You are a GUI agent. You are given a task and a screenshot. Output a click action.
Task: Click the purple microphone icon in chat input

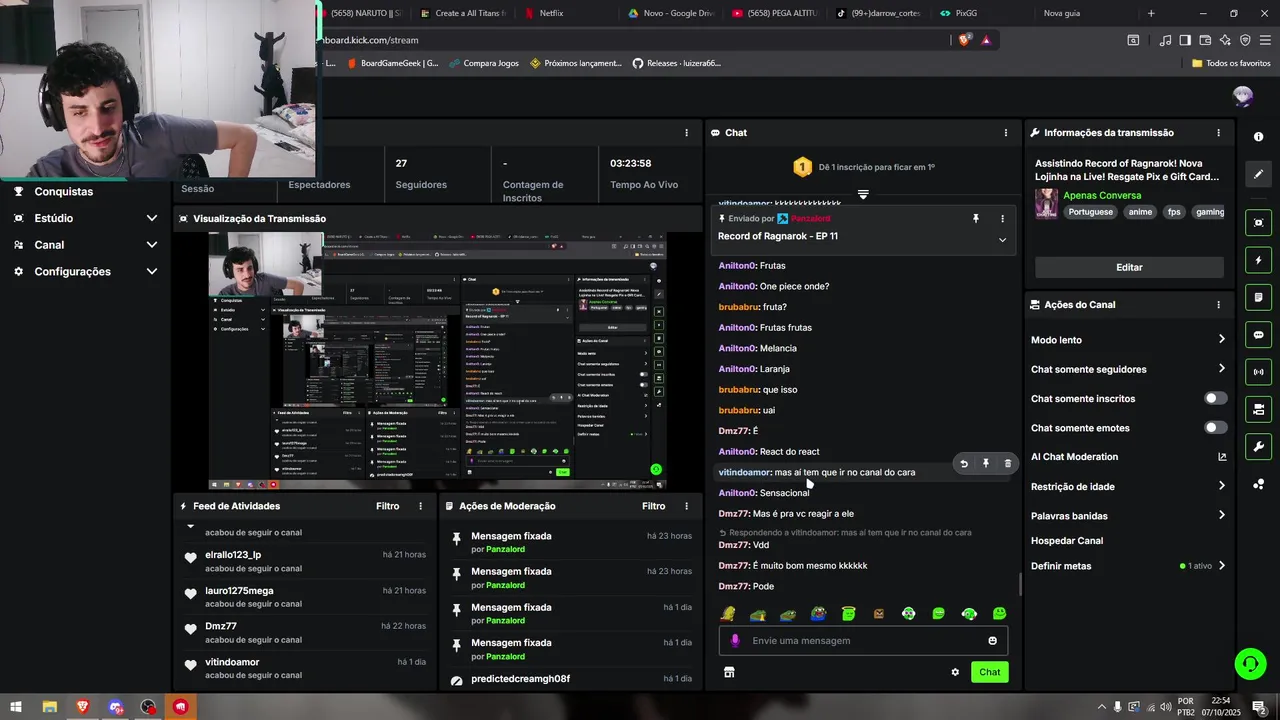(x=735, y=641)
